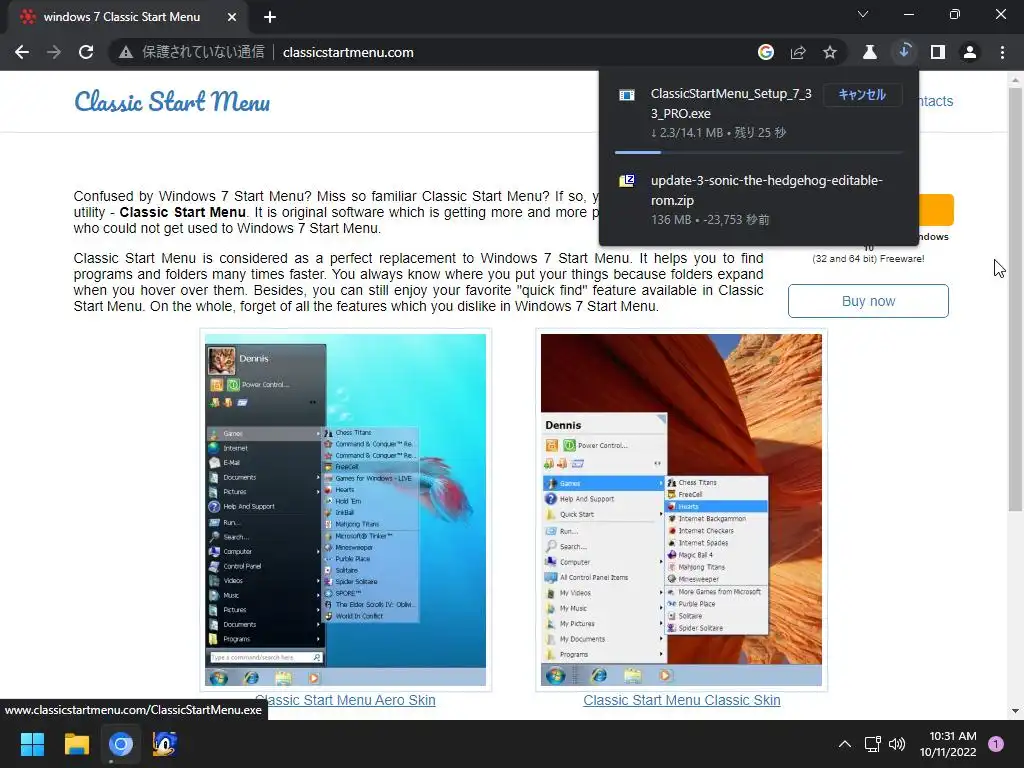Click the Google icon in address bar
Screen dimensions: 1024x768
pos(765,52)
